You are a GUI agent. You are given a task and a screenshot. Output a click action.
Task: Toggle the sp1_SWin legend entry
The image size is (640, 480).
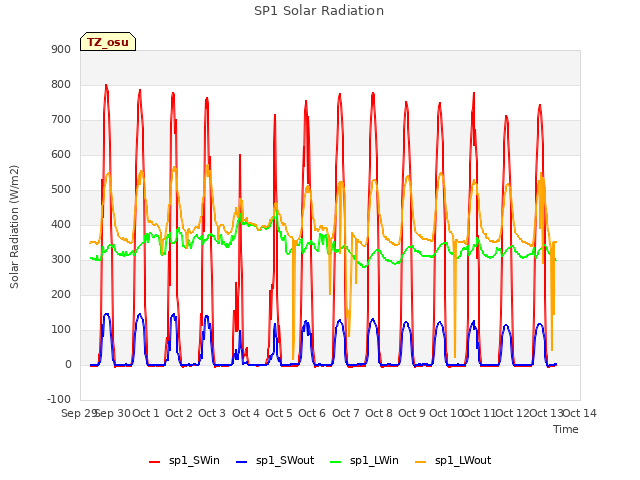(x=184, y=461)
